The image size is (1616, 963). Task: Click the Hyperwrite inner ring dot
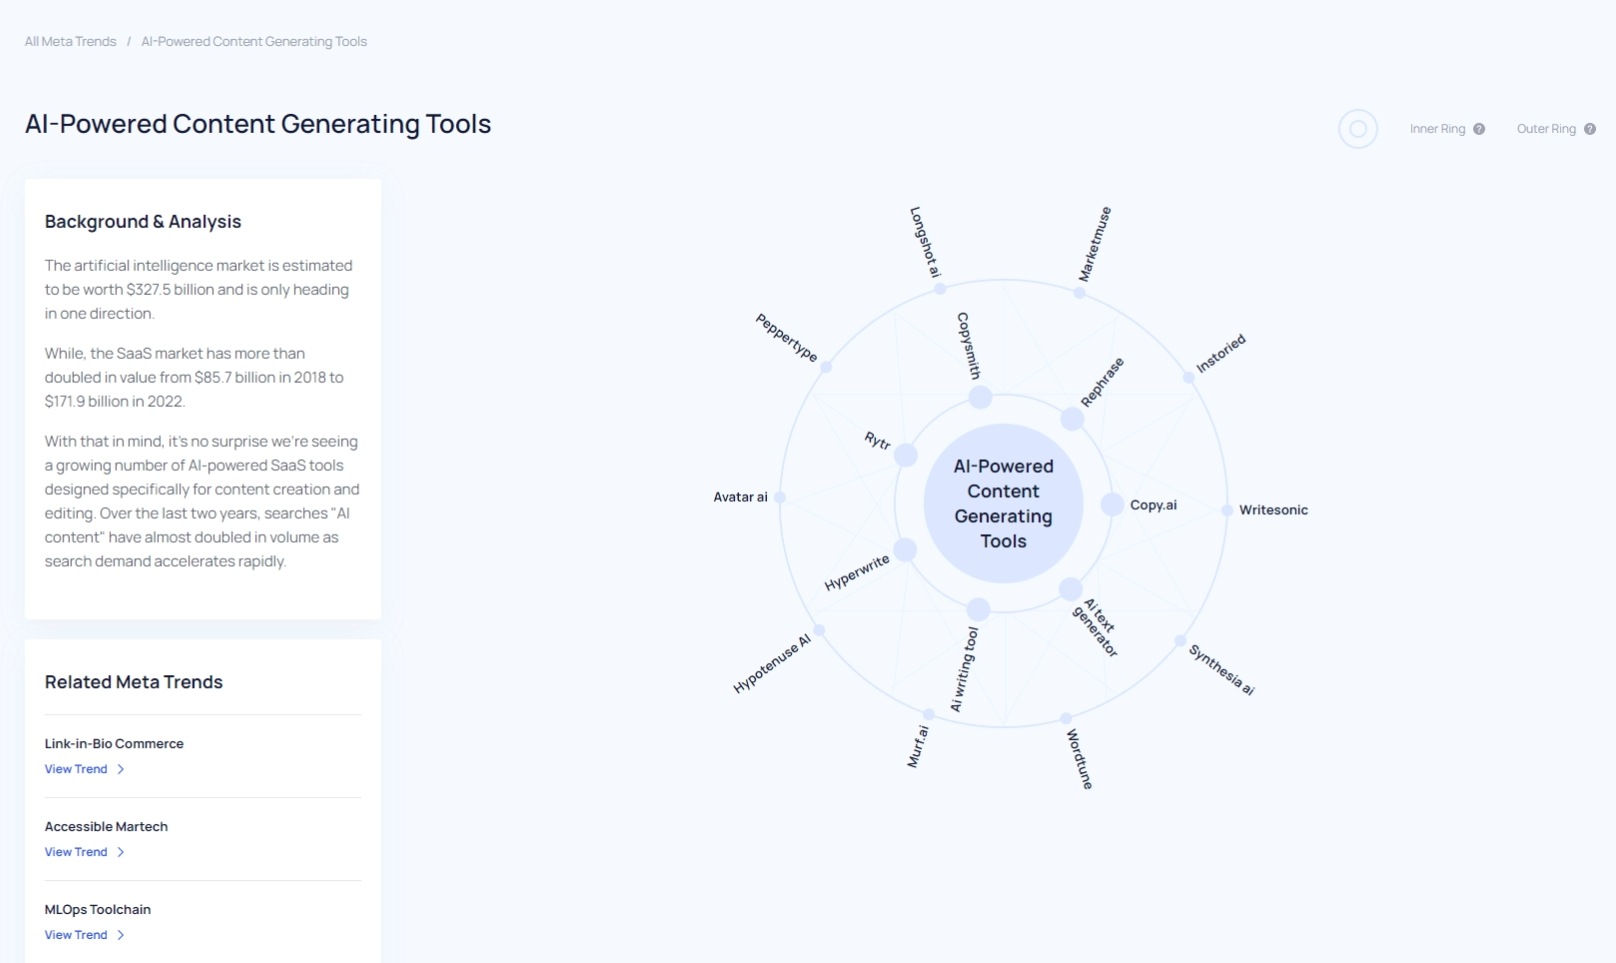click(905, 549)
